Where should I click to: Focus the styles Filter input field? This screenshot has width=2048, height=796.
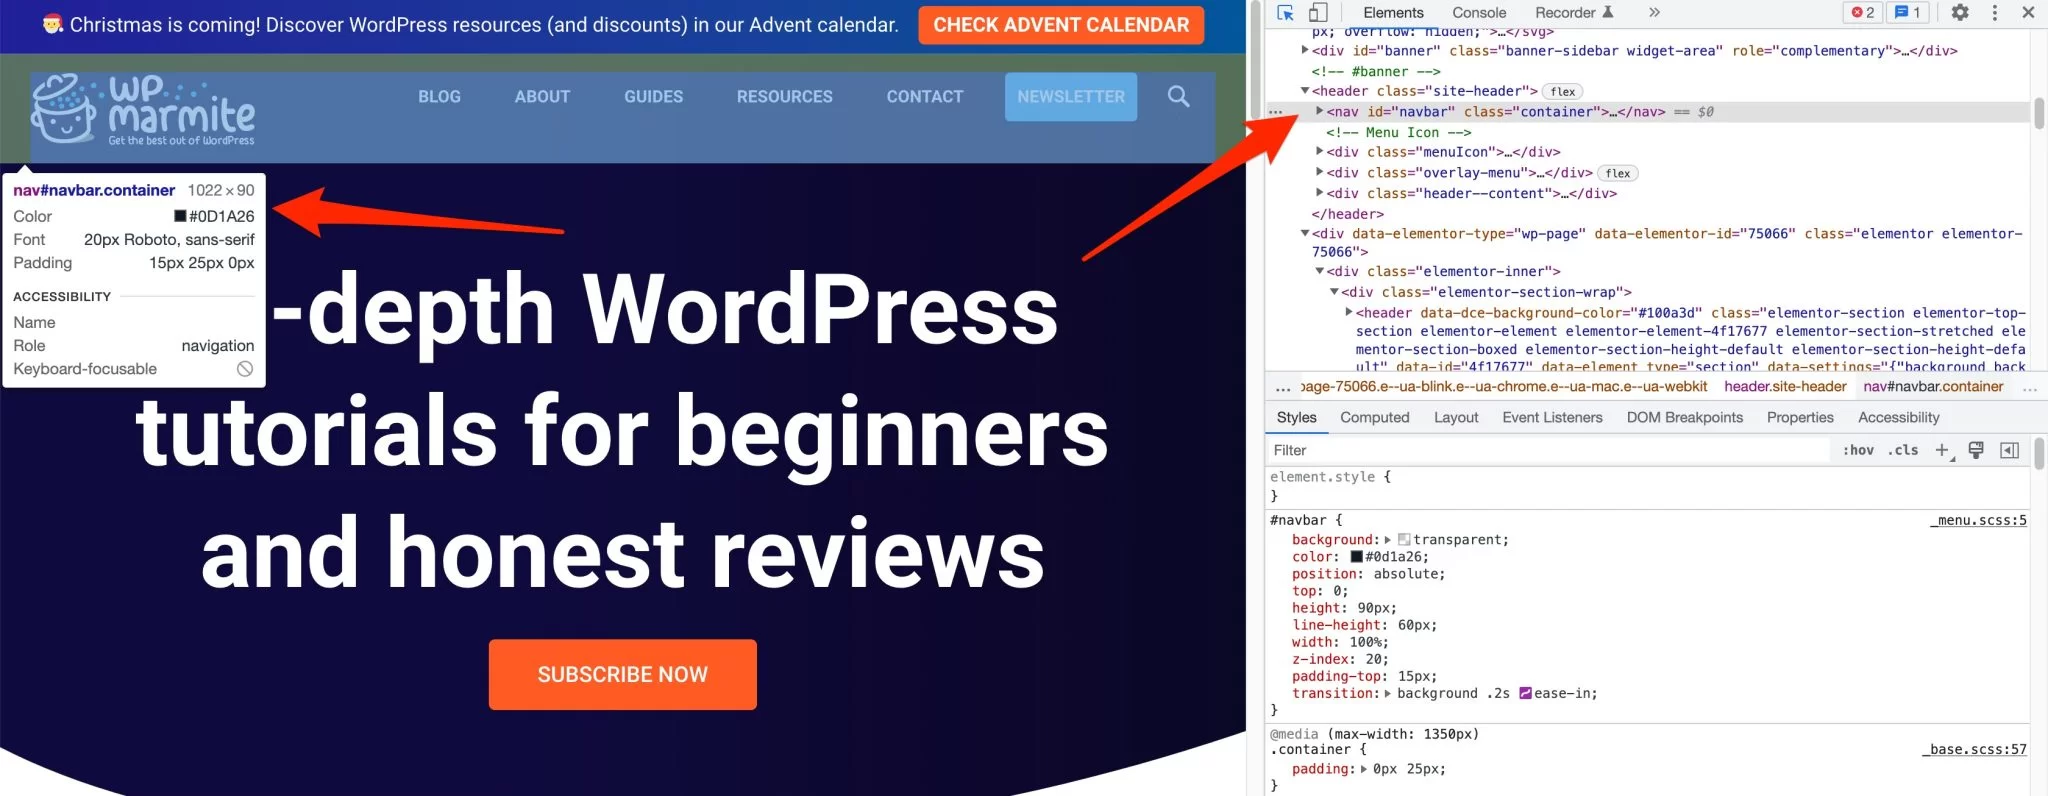click(1550, 451)
